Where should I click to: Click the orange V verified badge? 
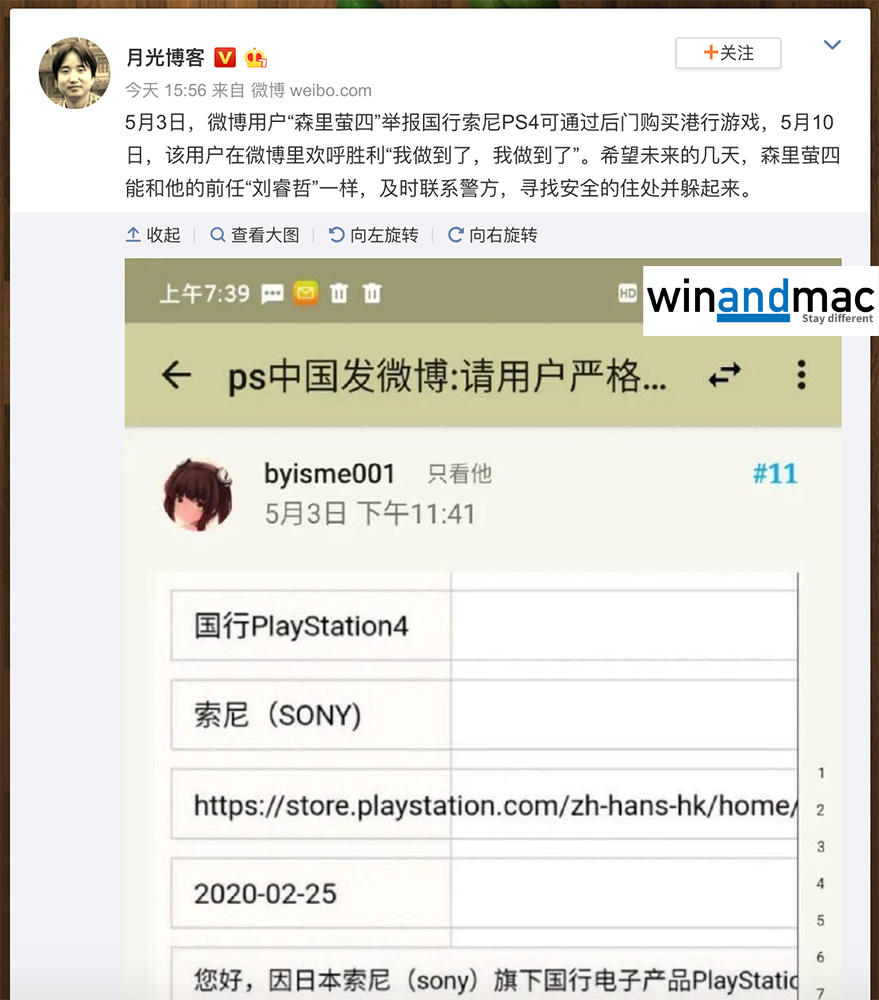click(225, 58)
